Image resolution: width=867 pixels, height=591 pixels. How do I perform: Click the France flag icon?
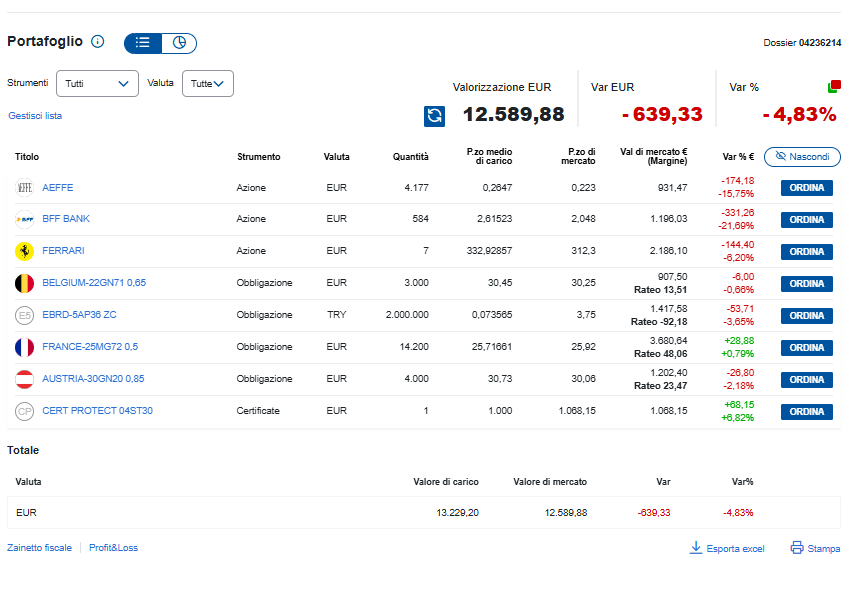24,347
